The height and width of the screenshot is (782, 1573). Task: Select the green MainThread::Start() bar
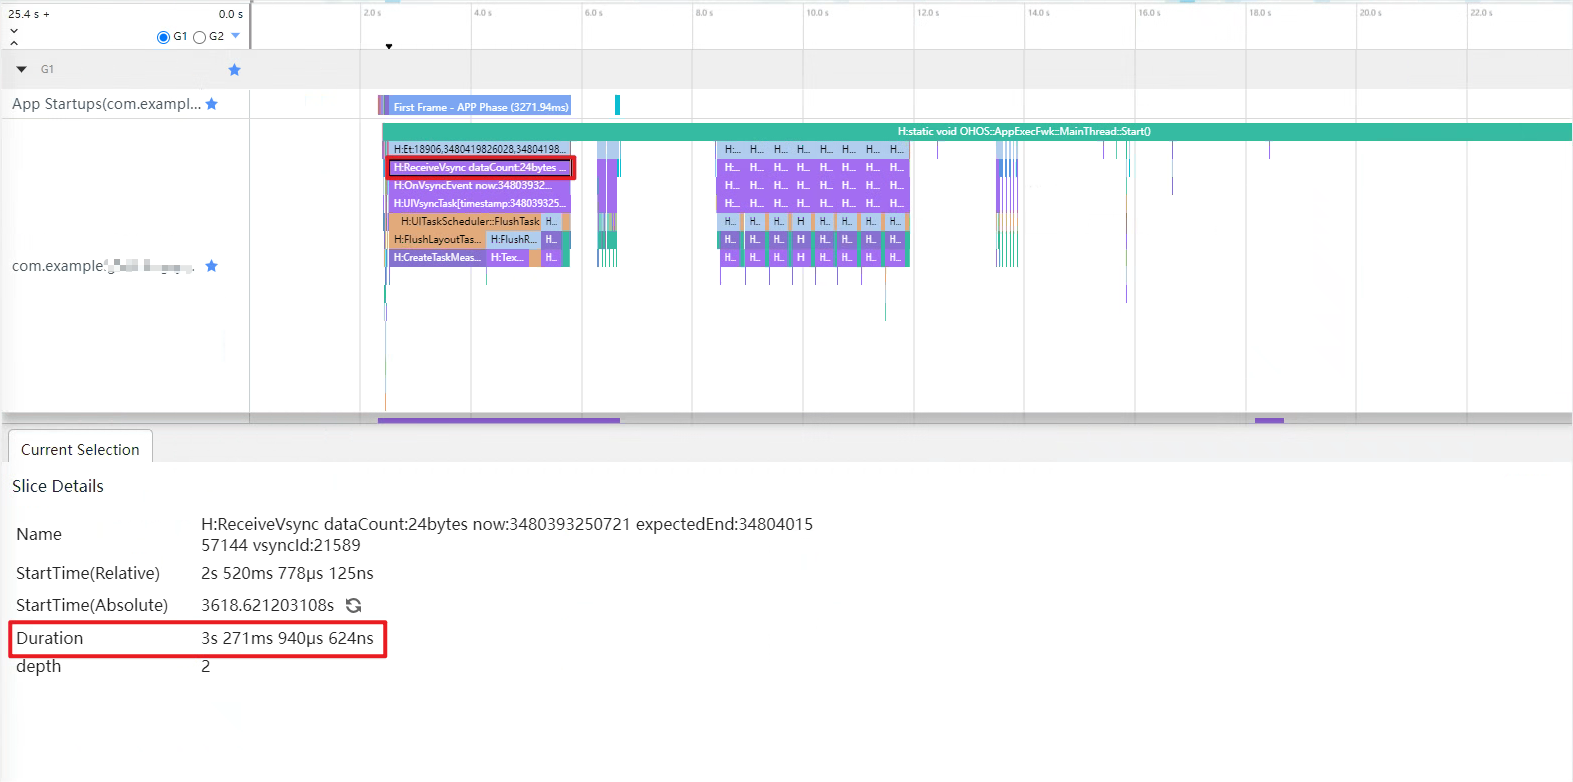tap(1023, 132)
